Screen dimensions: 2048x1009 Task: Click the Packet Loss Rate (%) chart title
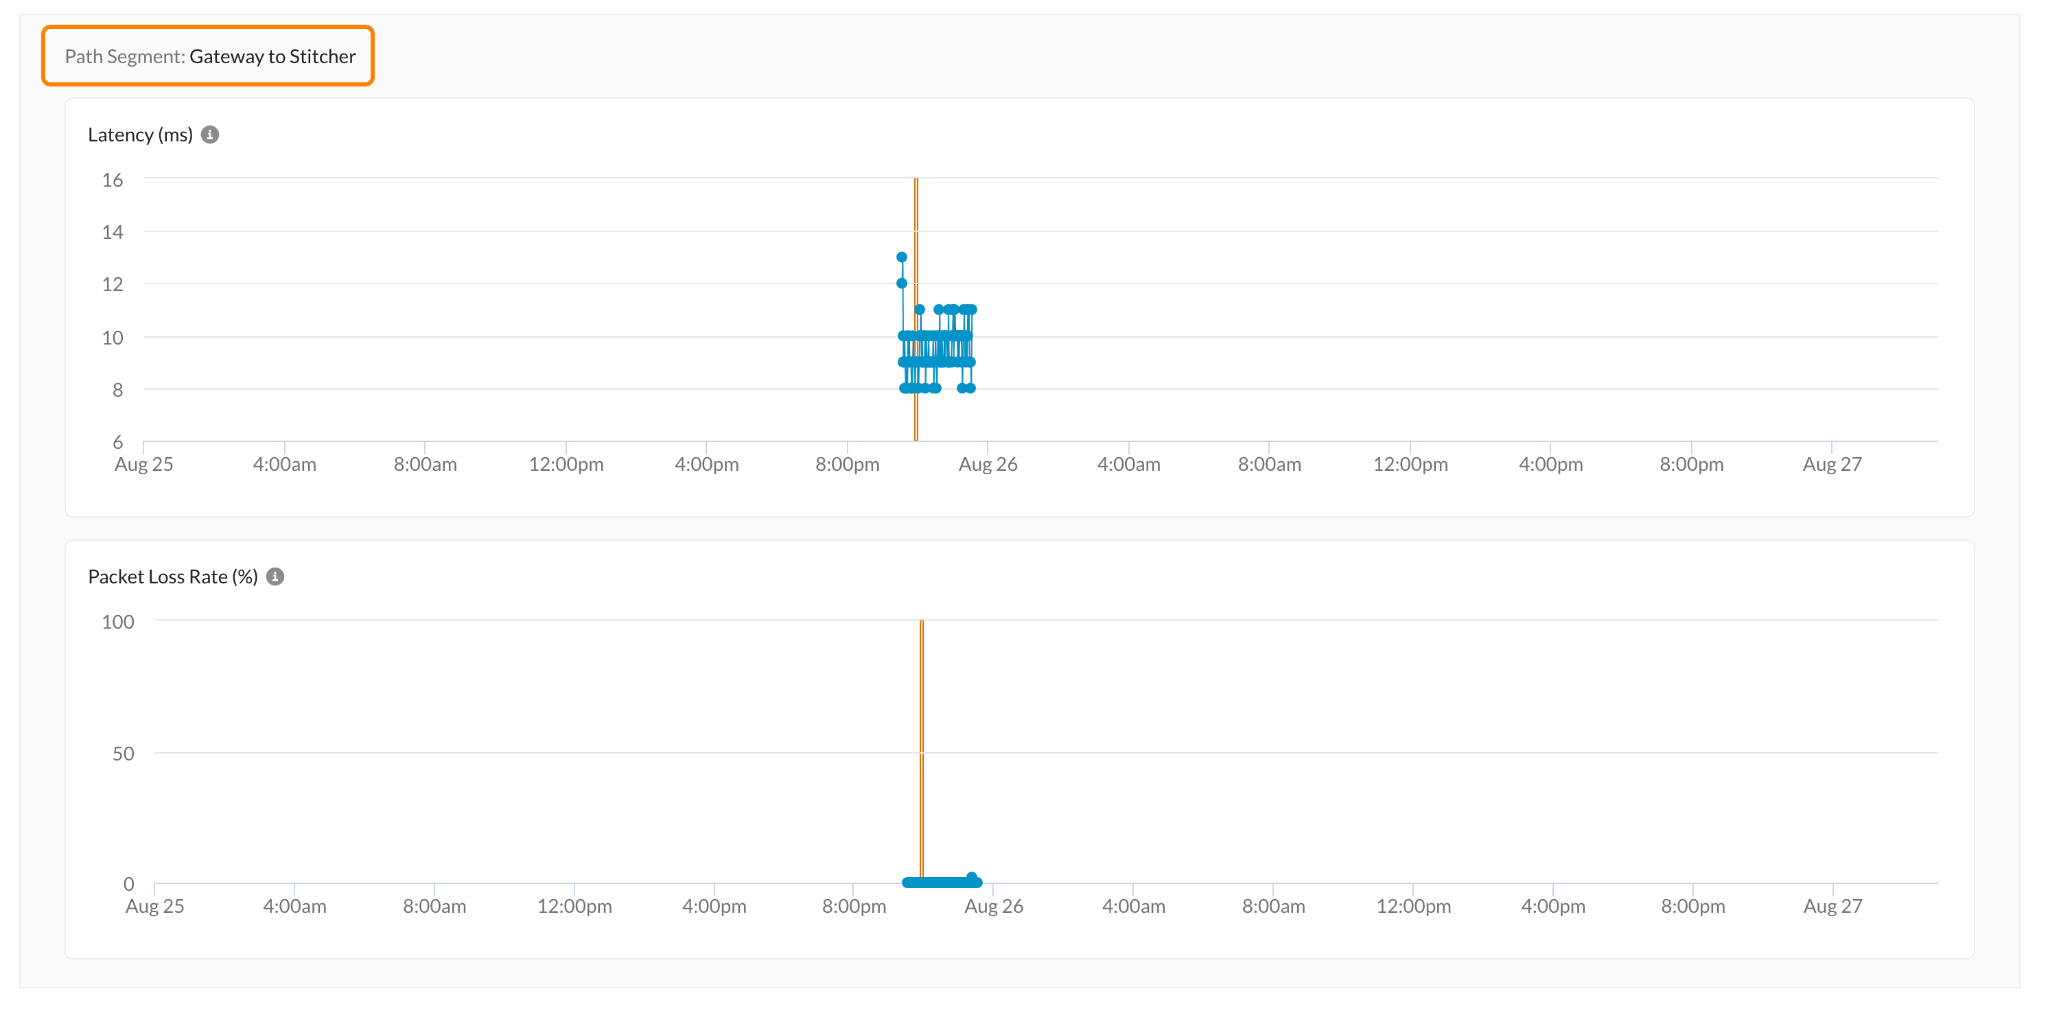[173, 577]
